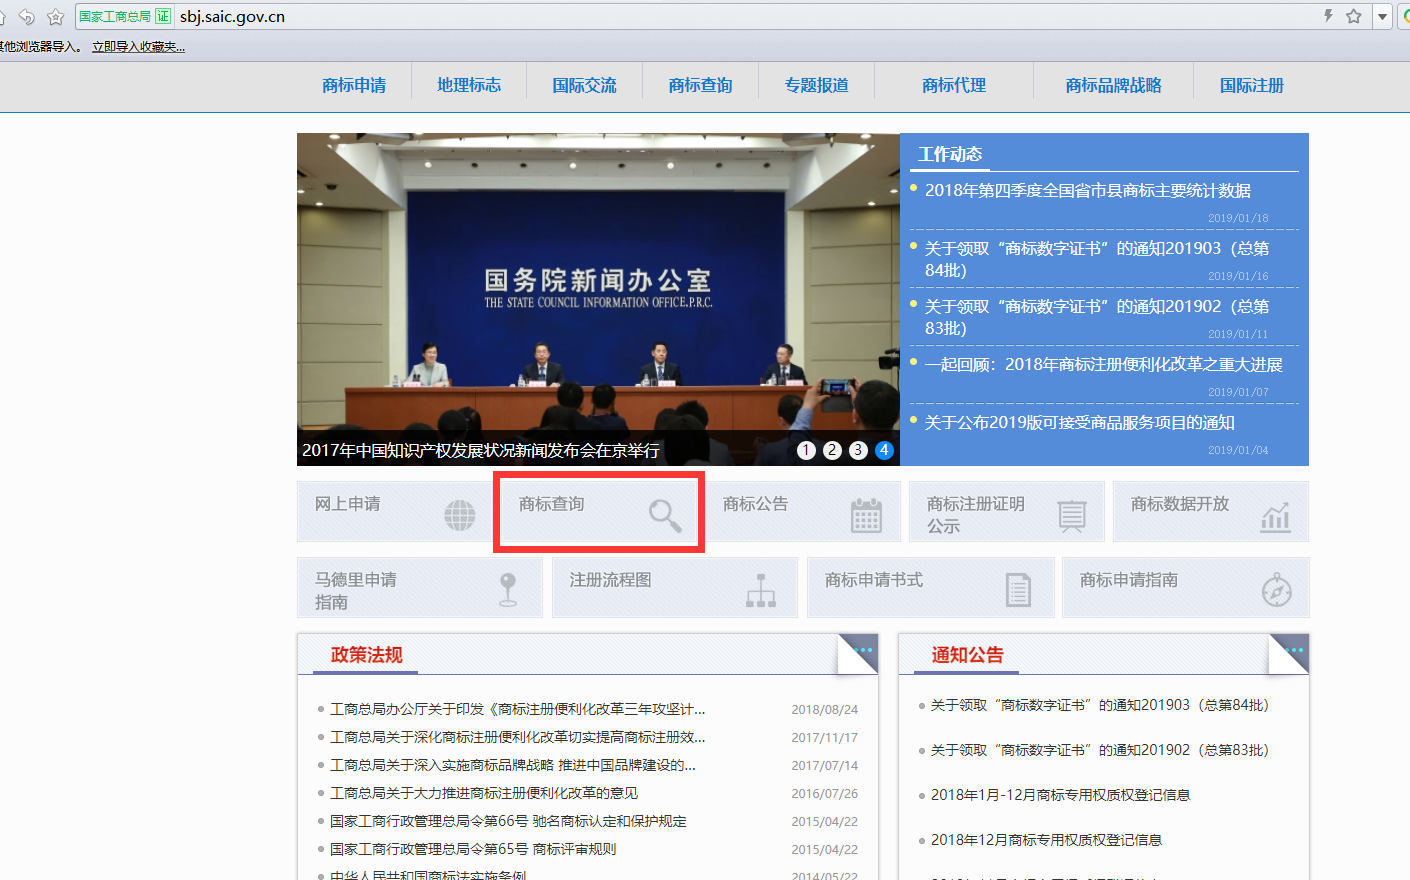Open the 商标查询 item in top navigation

tap(700, 86)
